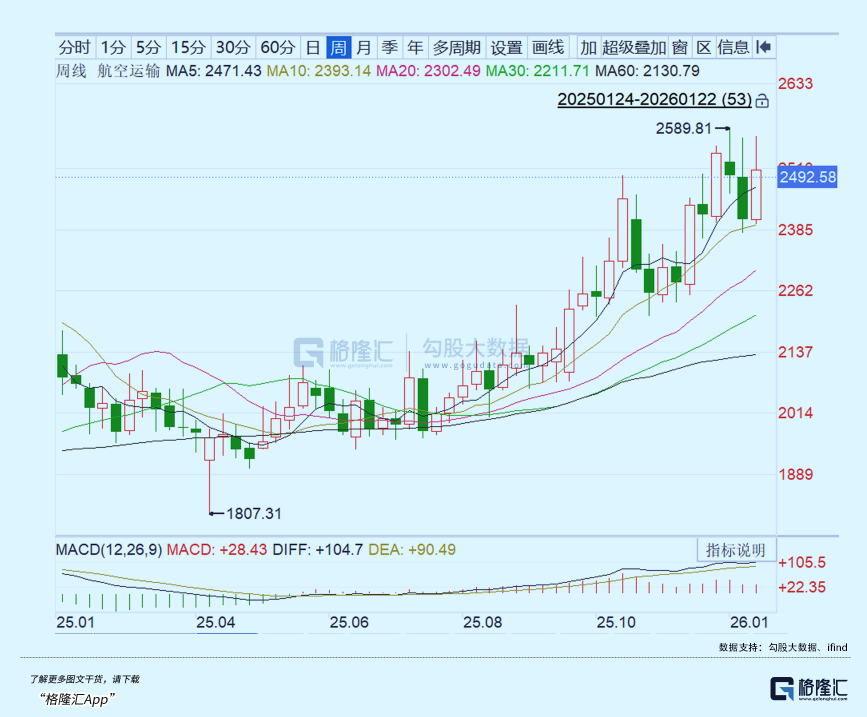This screenshot has width=867, height=717.
Task: Click the 信息 info button
Action: [x=733, y=47]
